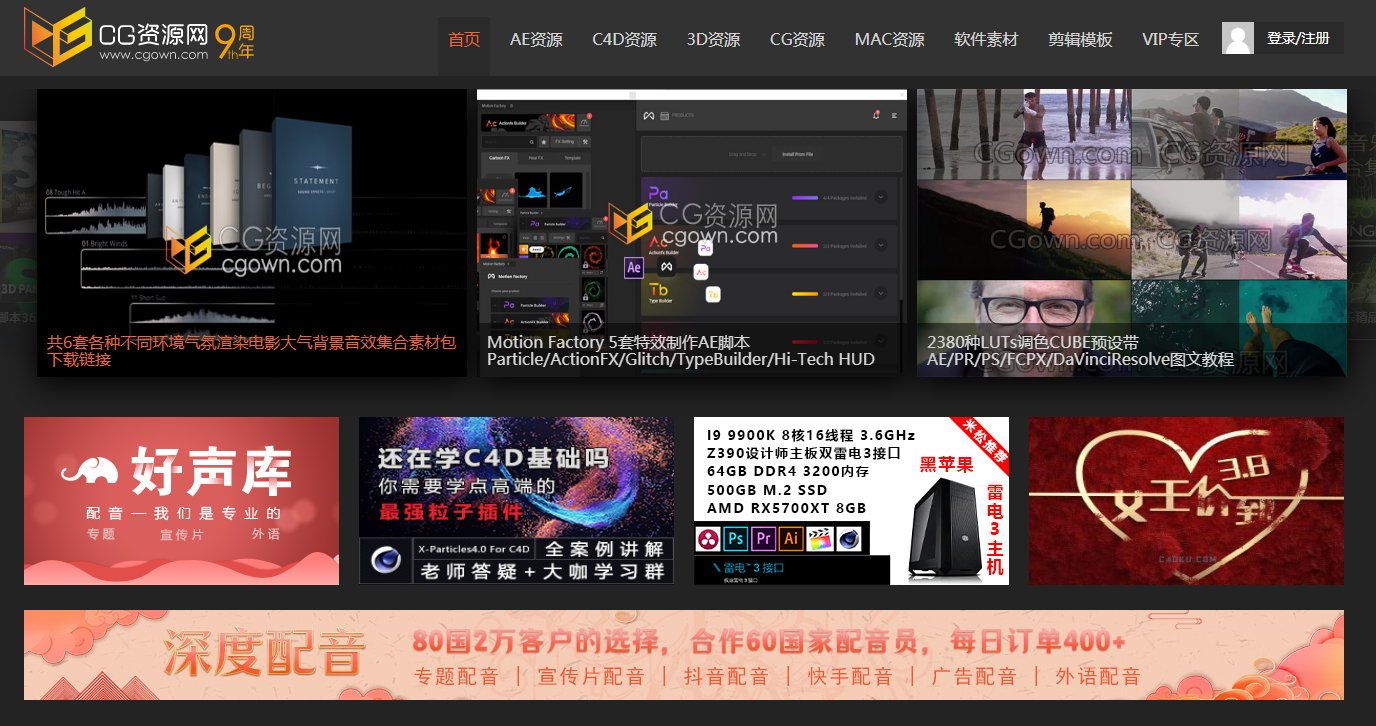The image size is (1376, 726).
Task: Click the user avatar placeholder icon
Action: 1237,37
